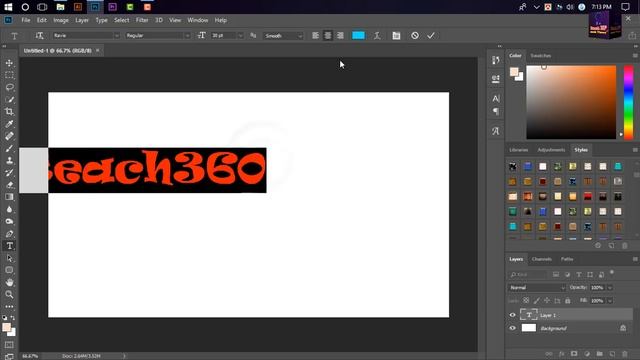This screenshot has width=640, height=360.
Task: Open the font style Regular dropdown
Action: click(187, 36)
